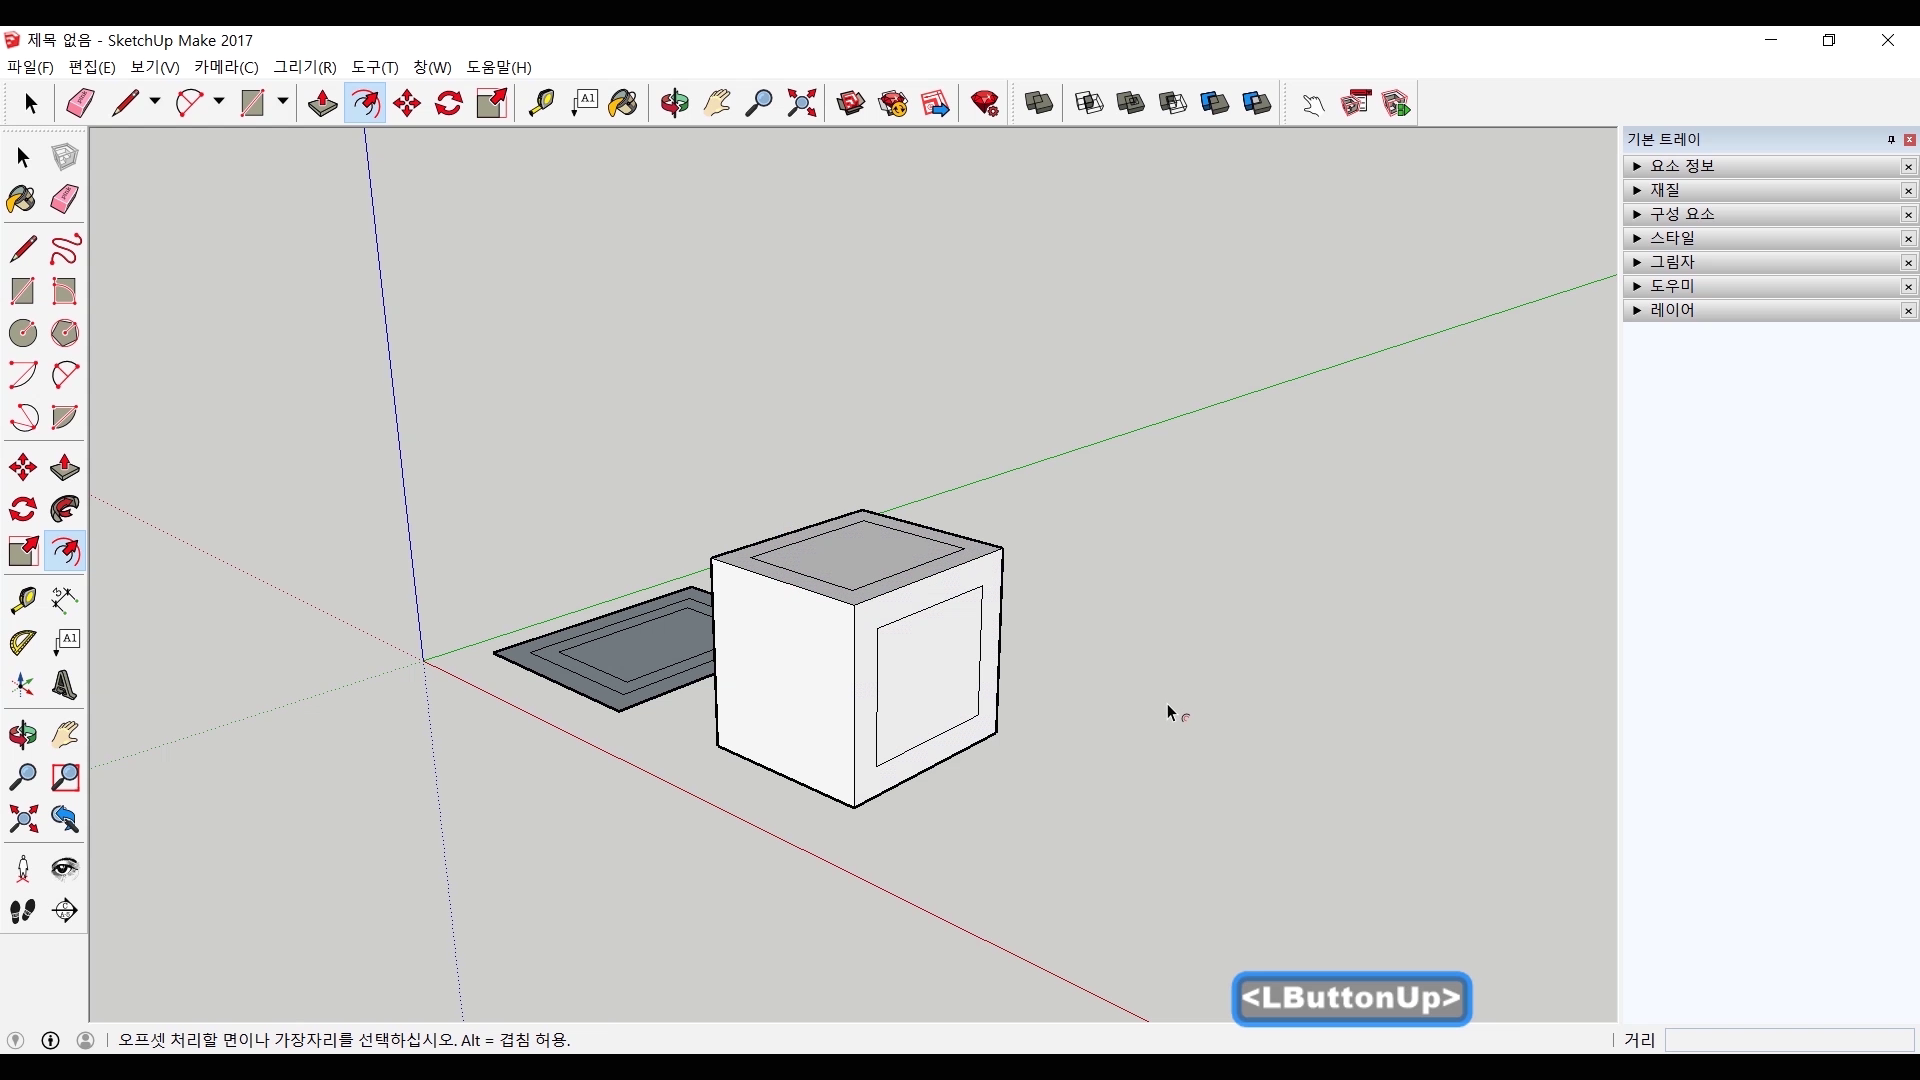Select the Rotate tool in top toolbar

[x=449, y=103]
